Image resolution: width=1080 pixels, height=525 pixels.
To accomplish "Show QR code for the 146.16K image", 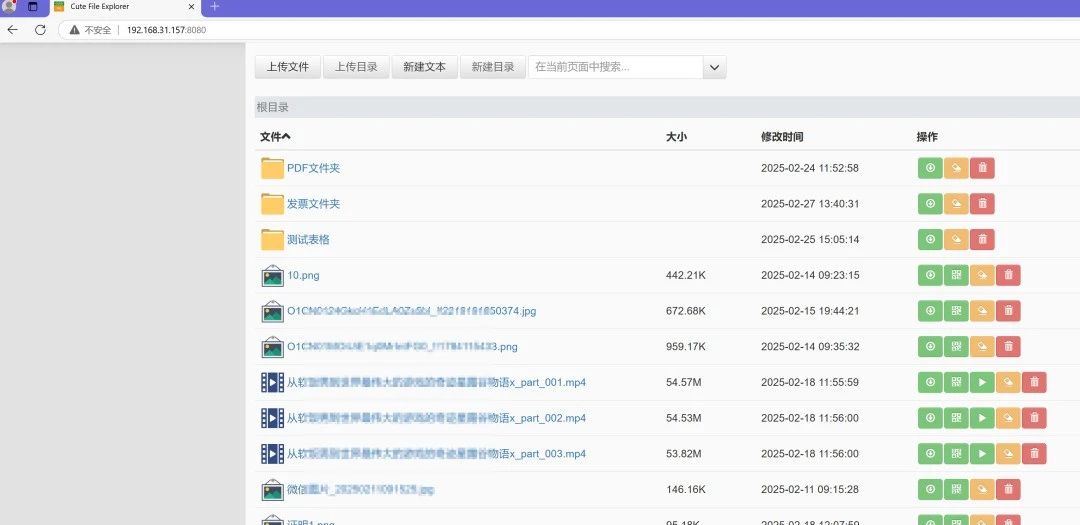I will click(x=956, y=490).
